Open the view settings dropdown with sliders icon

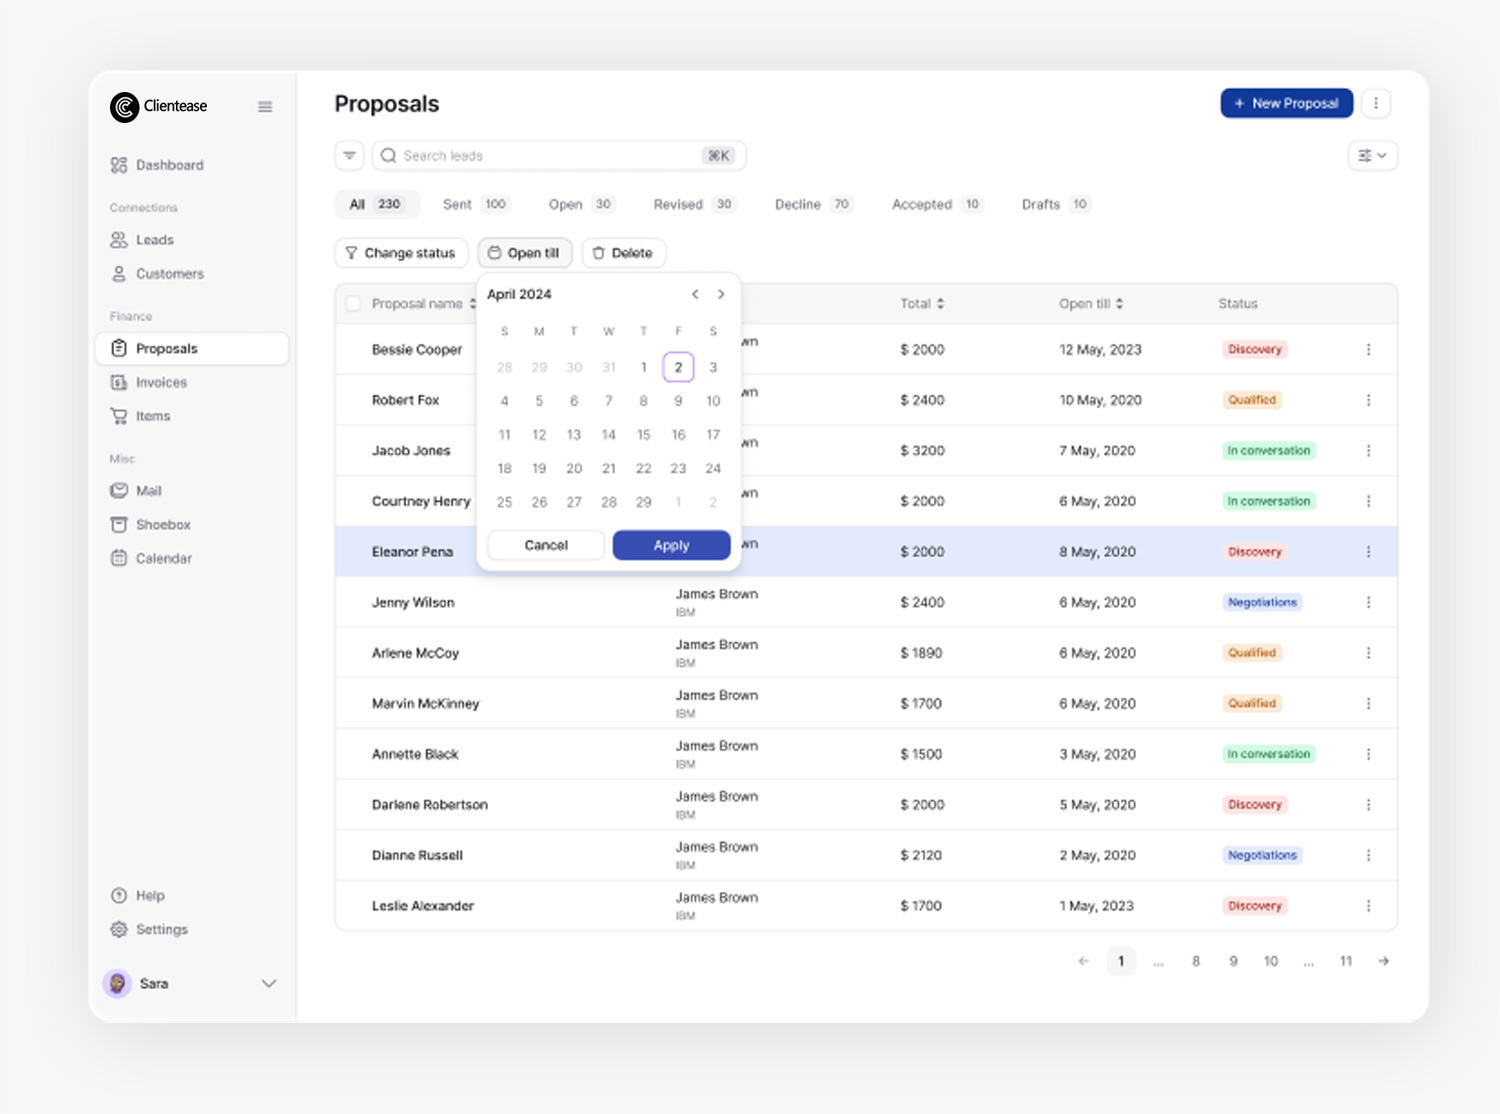point(1372,156)
